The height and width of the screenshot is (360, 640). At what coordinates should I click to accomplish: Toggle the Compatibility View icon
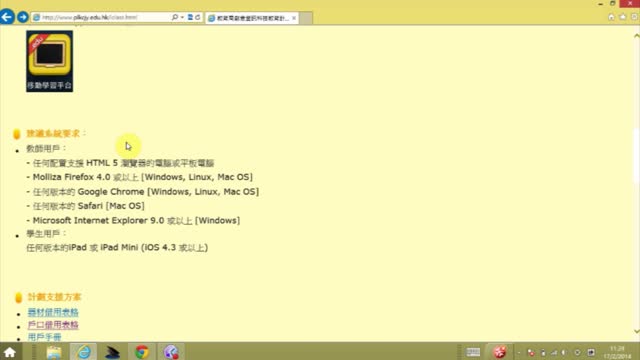coord(190,17)
